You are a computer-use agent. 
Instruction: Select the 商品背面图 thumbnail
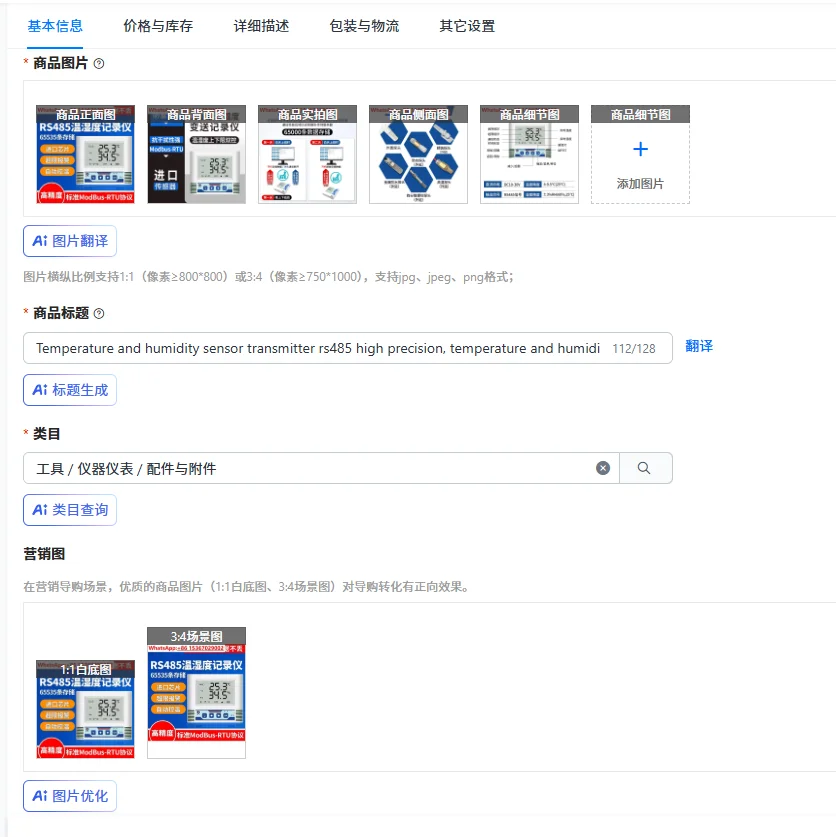coord(196,154)
